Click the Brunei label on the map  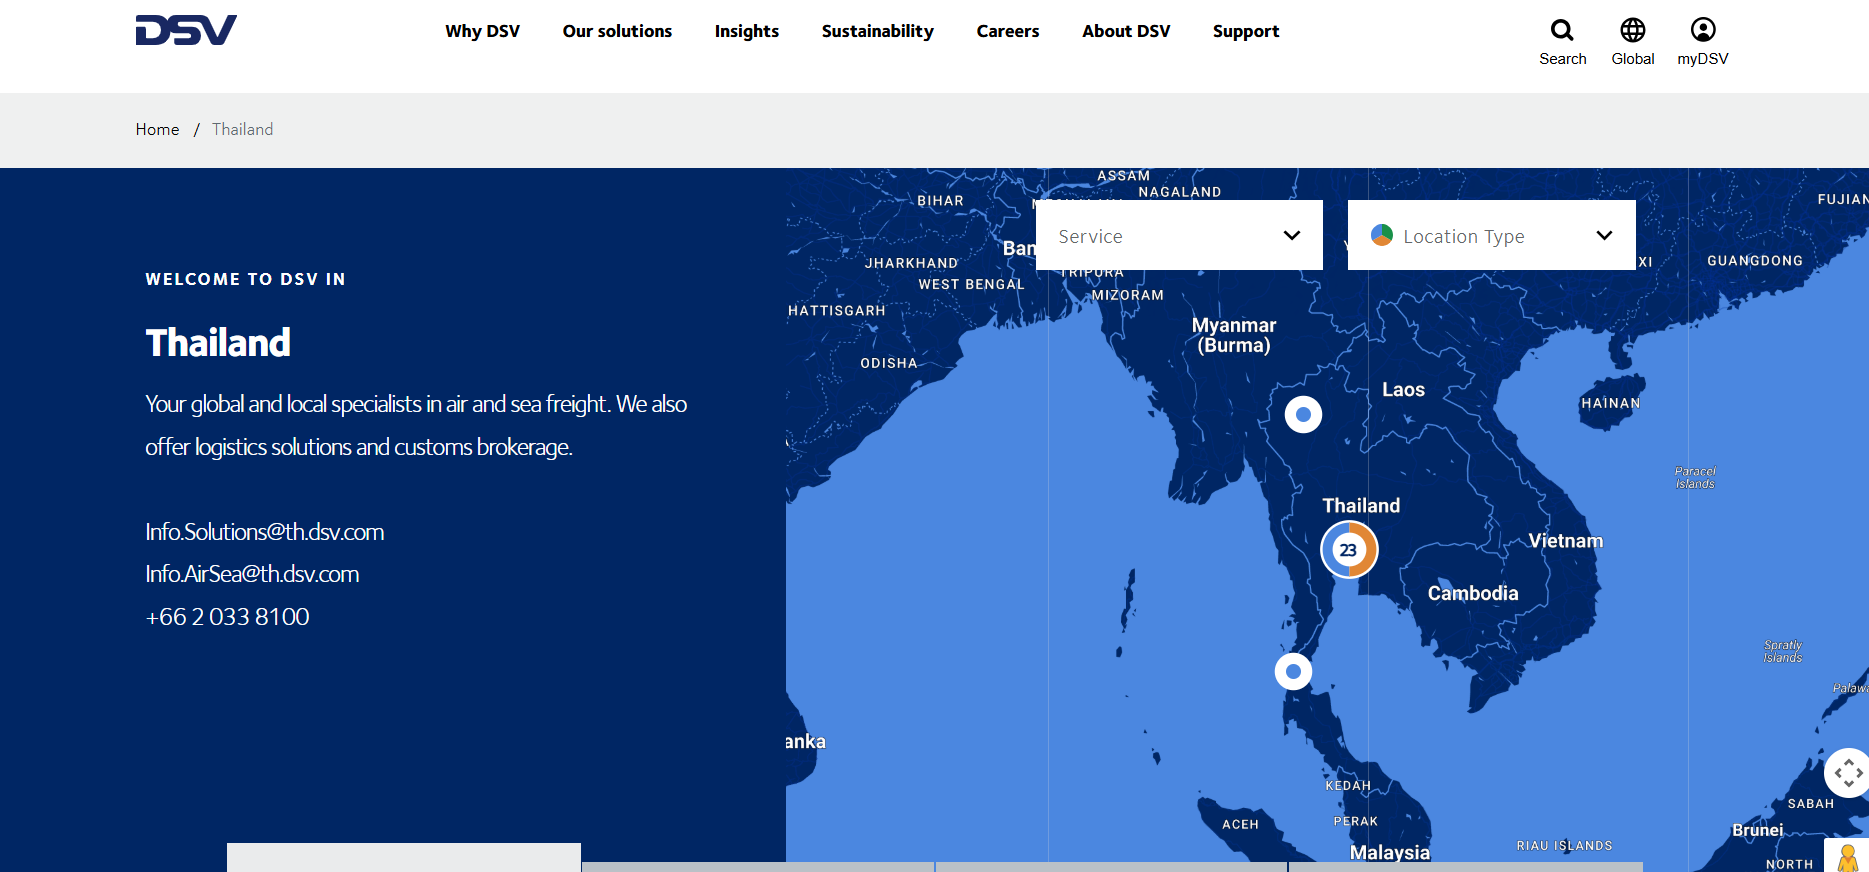(1758, 830)
